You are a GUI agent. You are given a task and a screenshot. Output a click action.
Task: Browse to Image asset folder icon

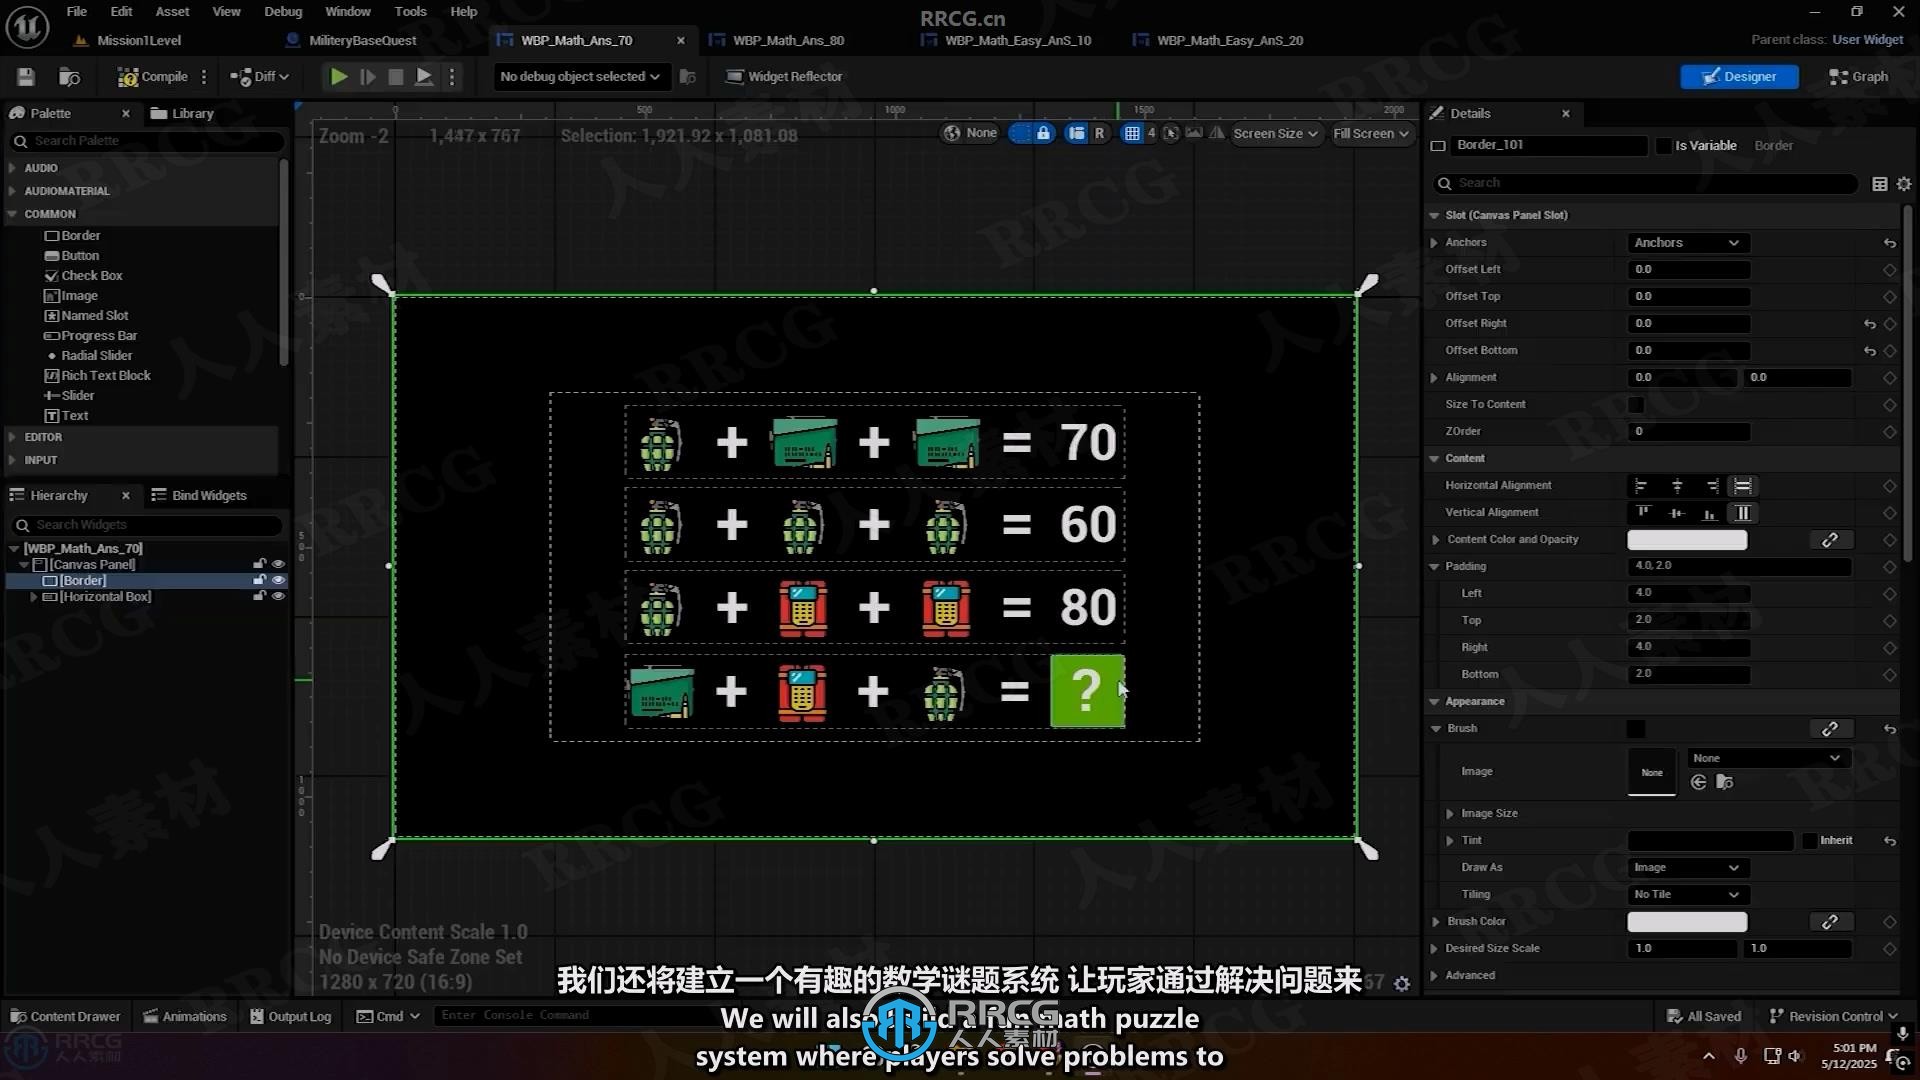tap(1724, 783)
